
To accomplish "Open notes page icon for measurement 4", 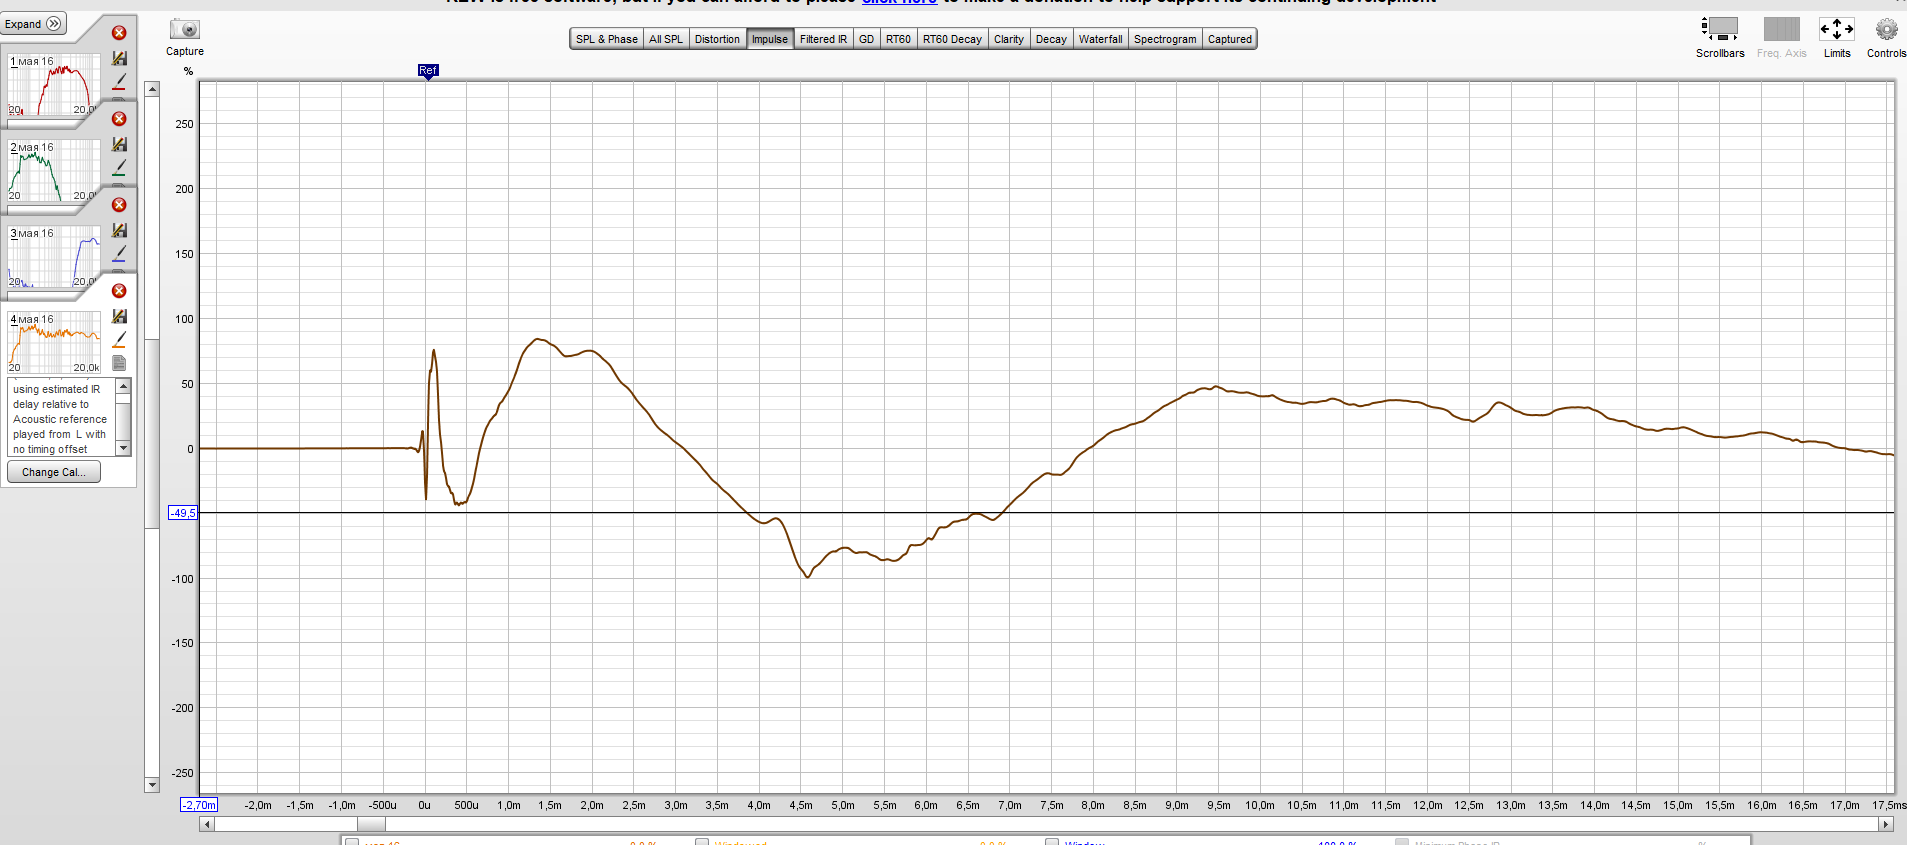I will pyautogui.click(x=119, y=362).
